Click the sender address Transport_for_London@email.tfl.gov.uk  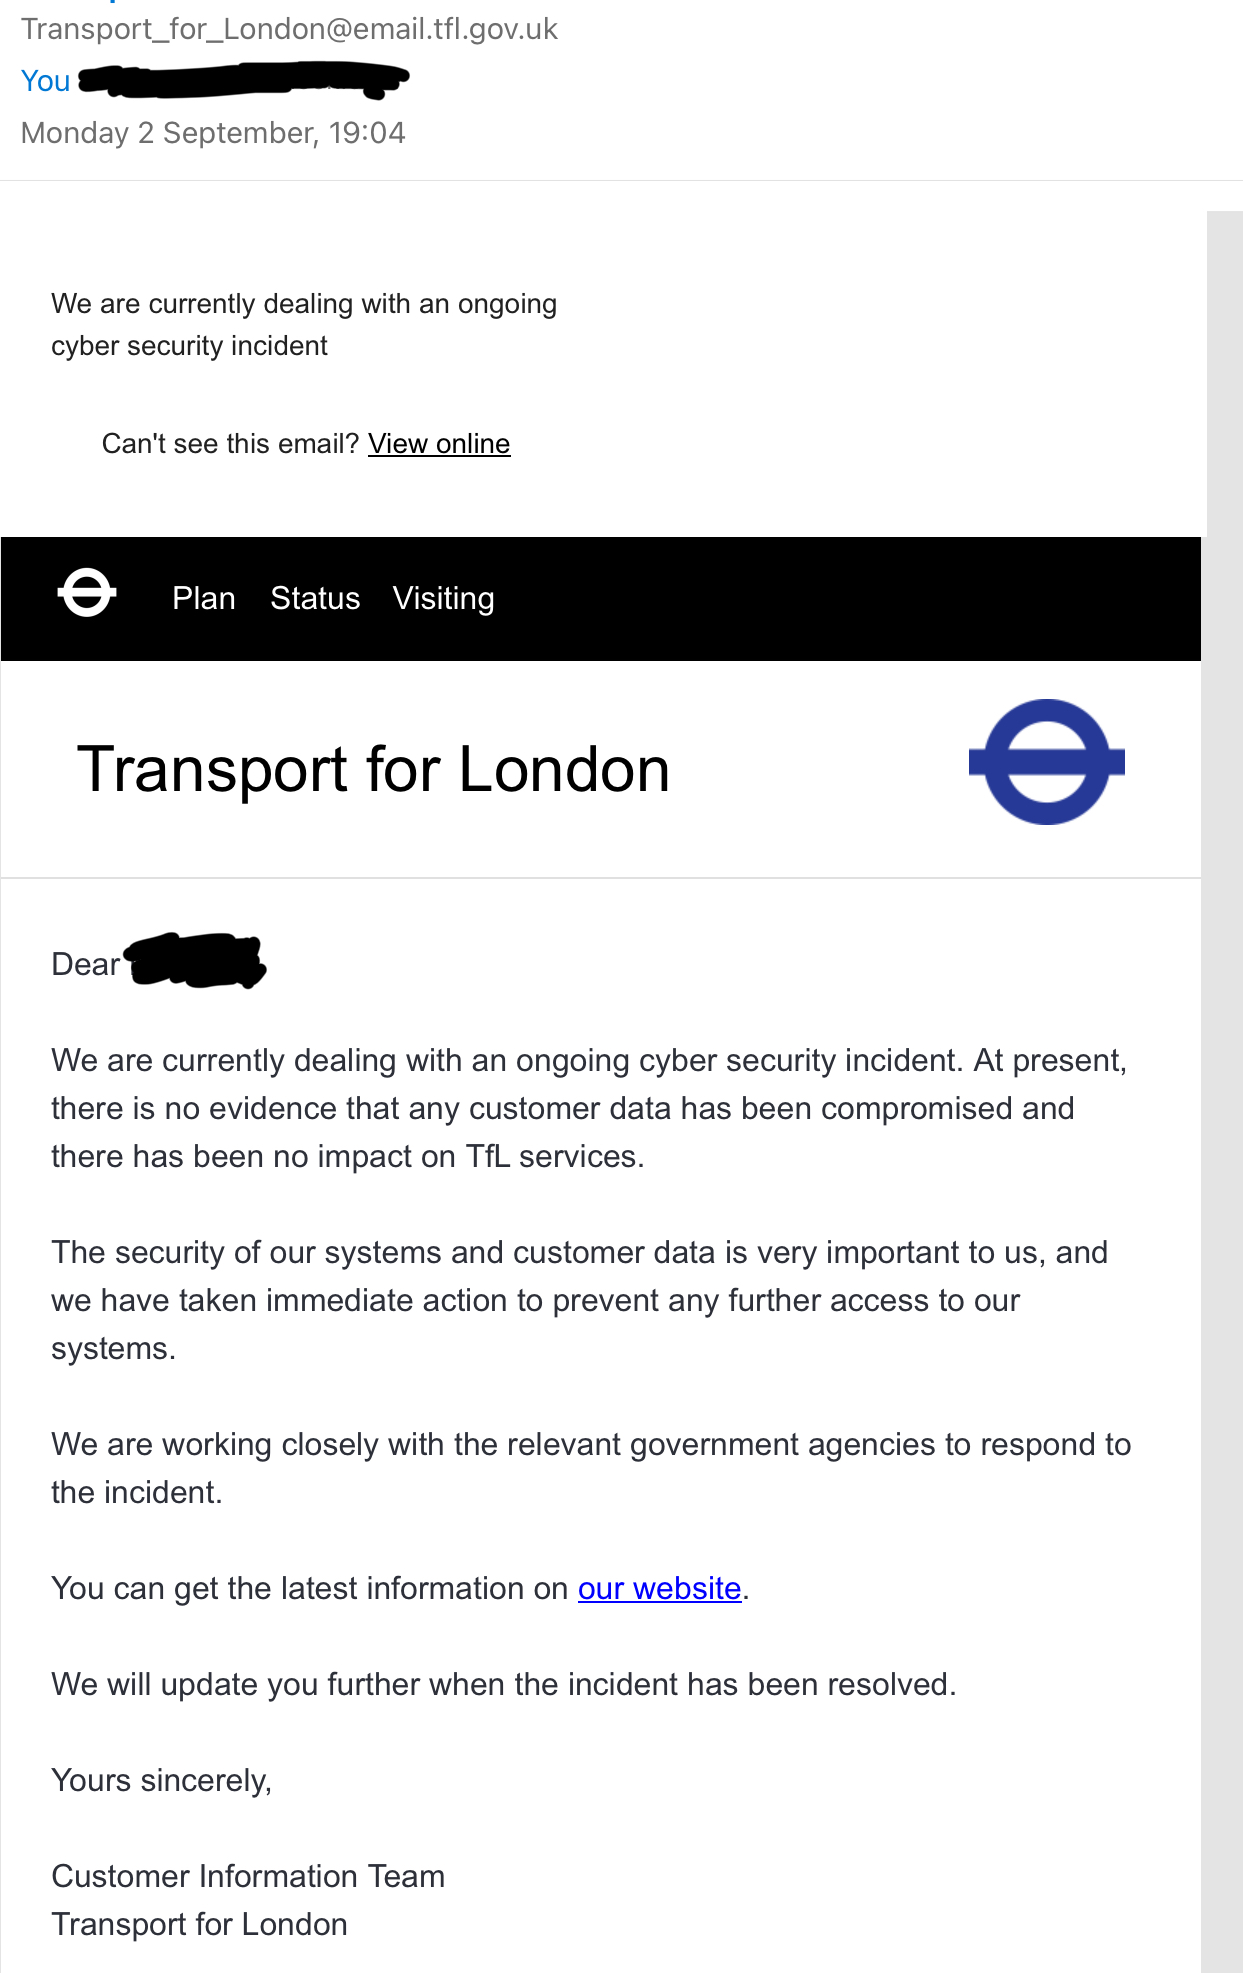[x=290, y=29]
